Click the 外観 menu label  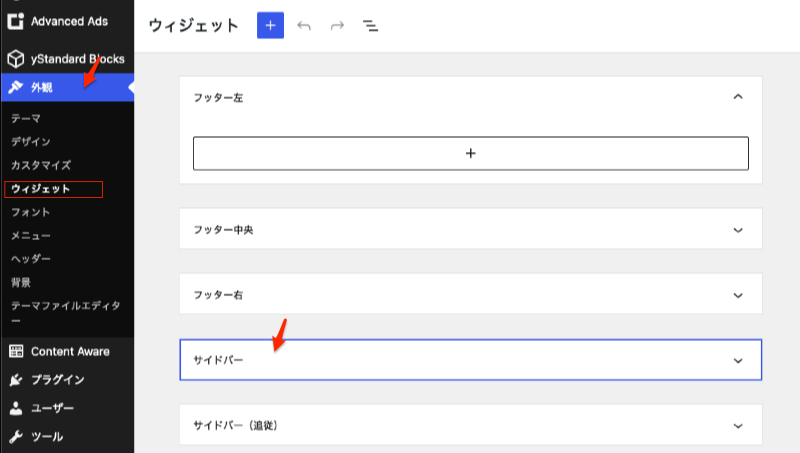click(x=41, y=87)
